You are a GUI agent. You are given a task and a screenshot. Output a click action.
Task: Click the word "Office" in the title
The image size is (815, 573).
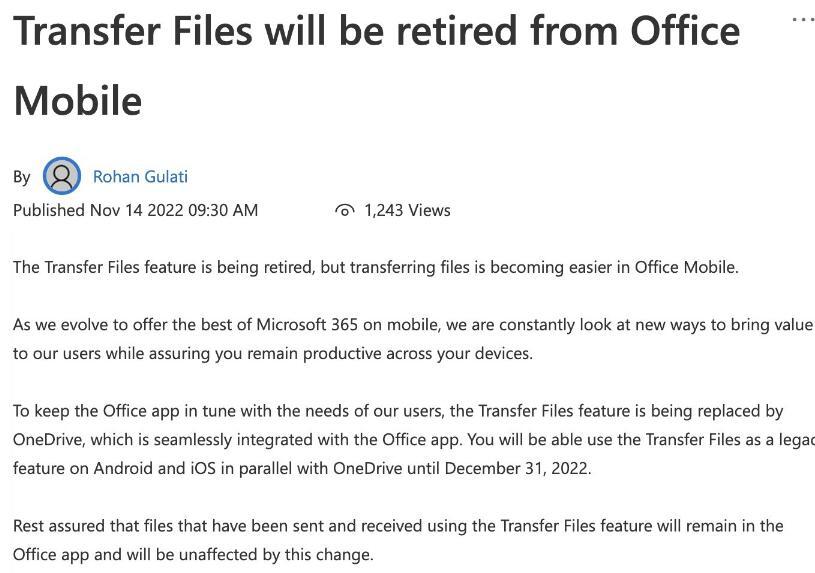point(685,32)
